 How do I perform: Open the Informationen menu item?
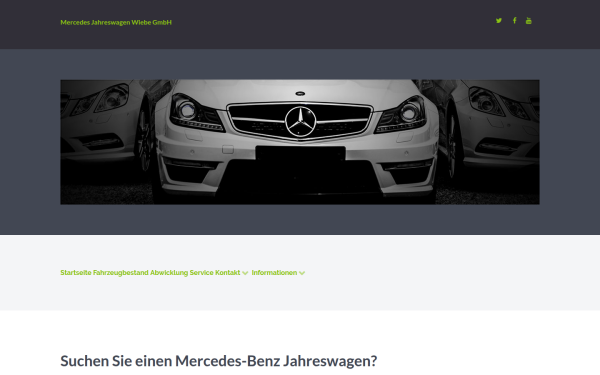click(x=274, y=272)
